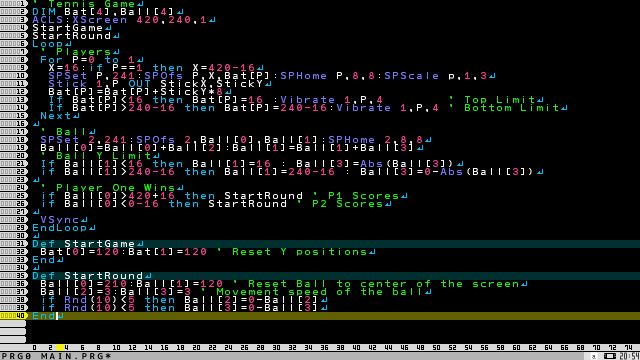Click the VSync command on line 28
Image resolution: width=640 pixels, height=360 pixels.
coord(60,220)
